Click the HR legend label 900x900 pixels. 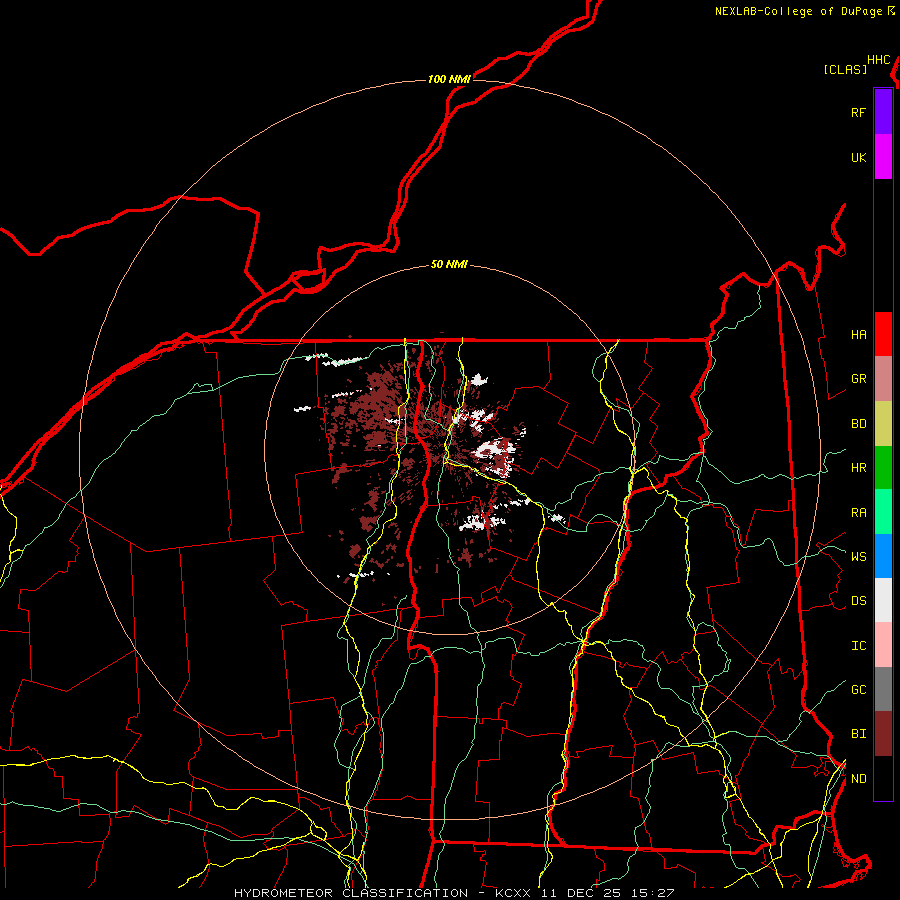tap(858, 468)
